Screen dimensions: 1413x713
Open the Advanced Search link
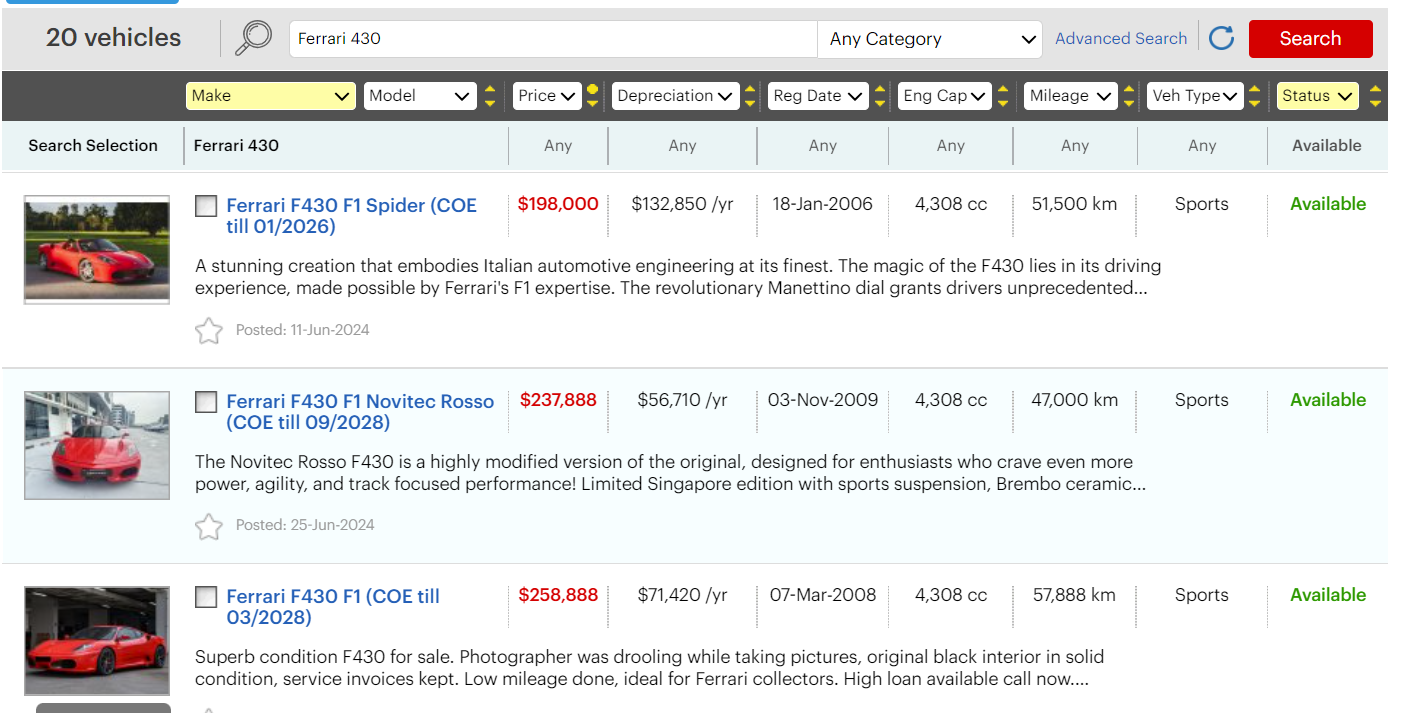coord(1121,39)
